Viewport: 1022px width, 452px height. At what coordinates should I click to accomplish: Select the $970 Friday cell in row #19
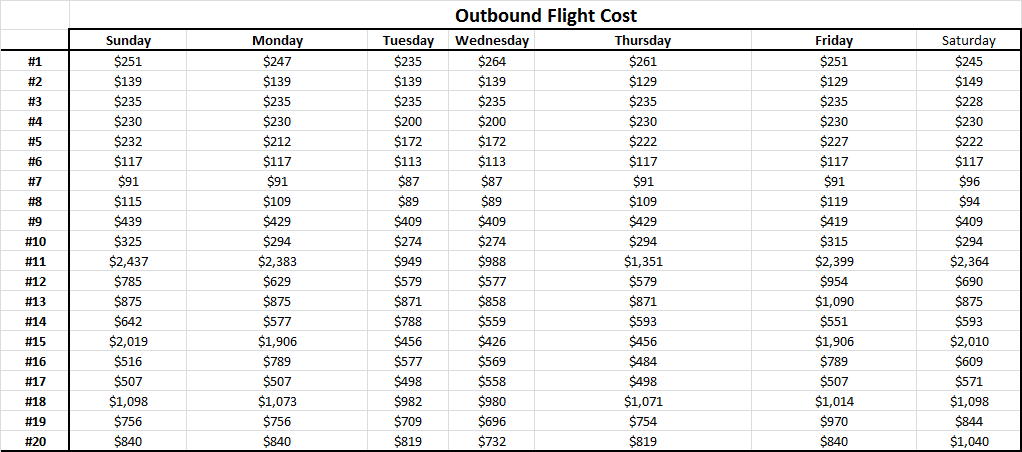coord(834,421)
